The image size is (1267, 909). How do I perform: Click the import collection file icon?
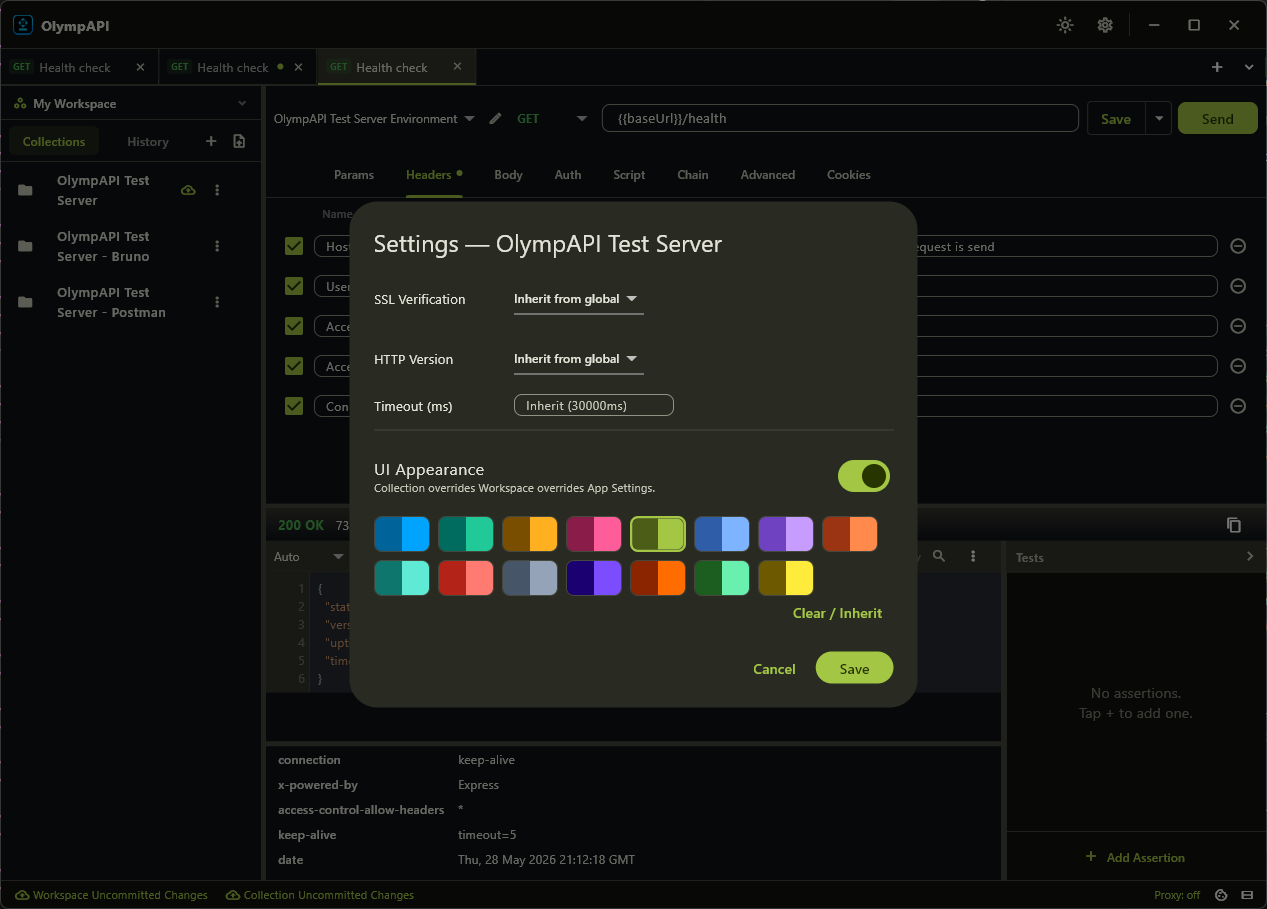coord(239,142)
